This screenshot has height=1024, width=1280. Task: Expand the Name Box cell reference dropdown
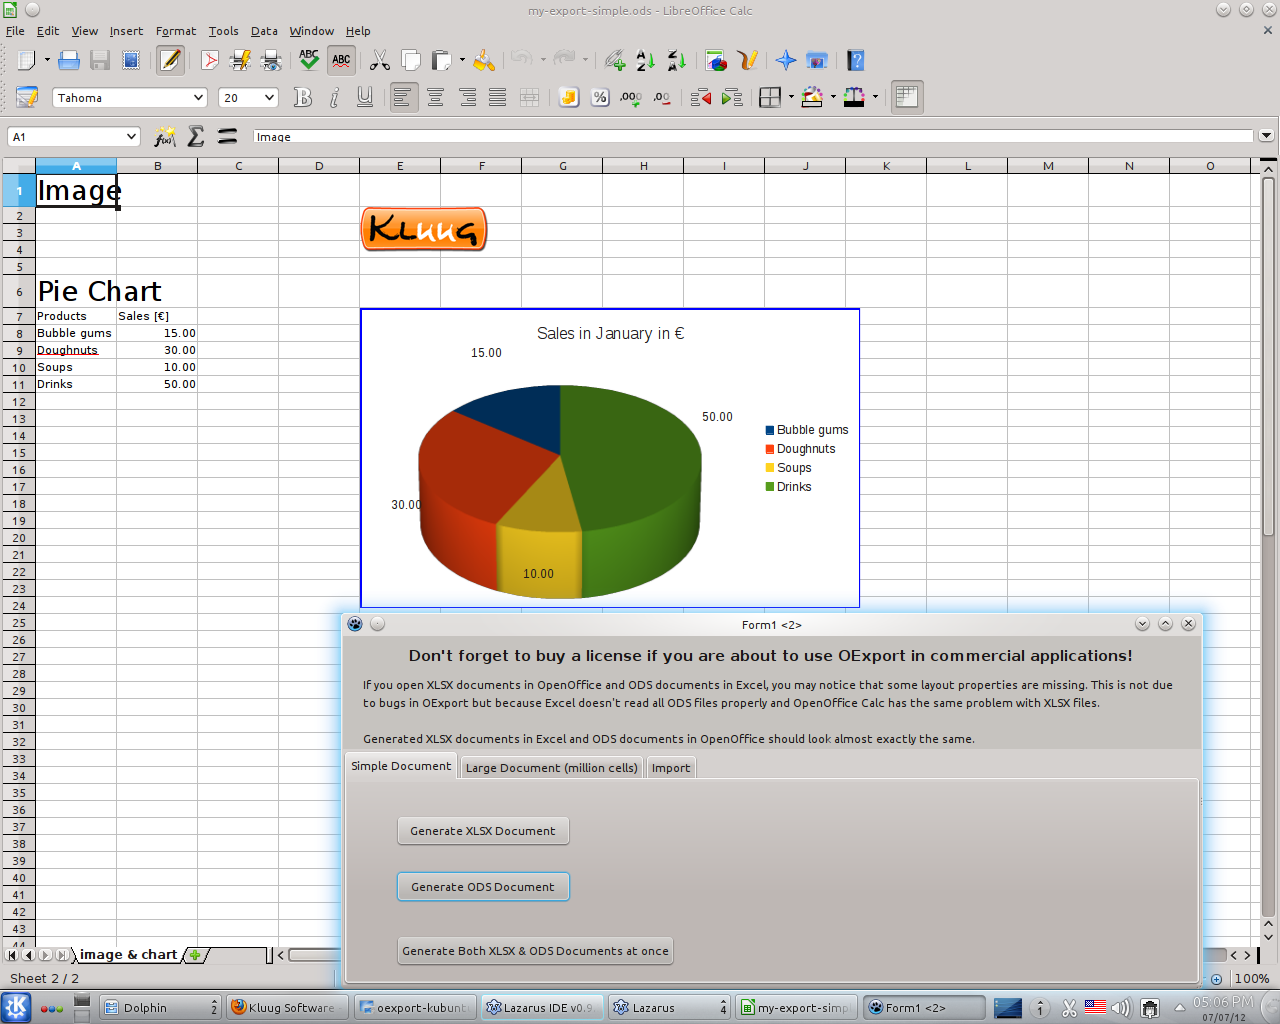(x=131, y=137)
